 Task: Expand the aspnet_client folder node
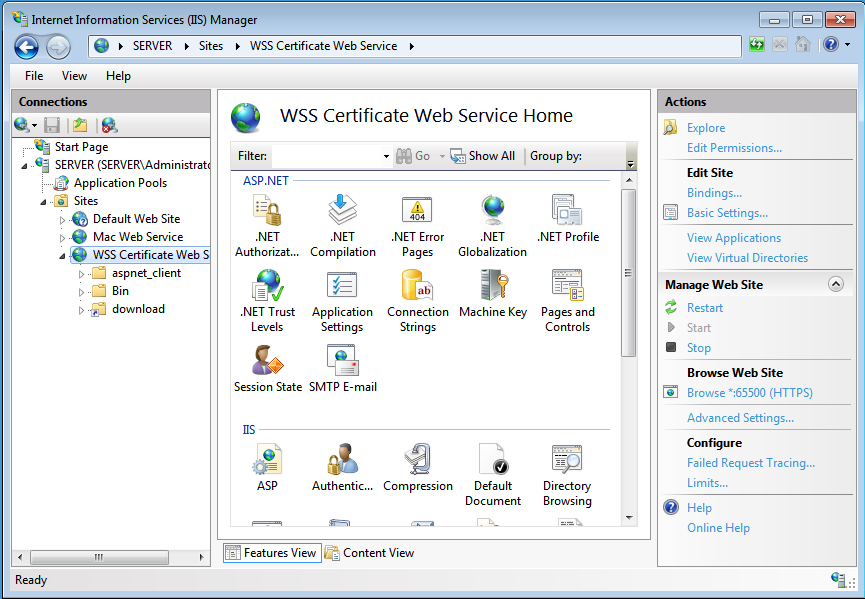[x=82, y=274]
